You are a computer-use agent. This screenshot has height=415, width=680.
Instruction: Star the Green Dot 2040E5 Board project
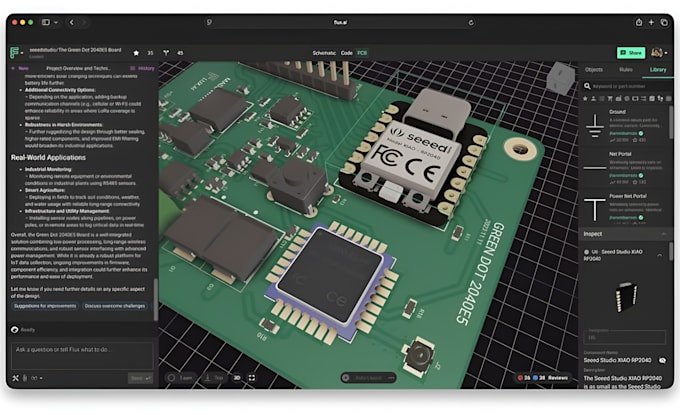pyautogui.click(x=136, y=53)
